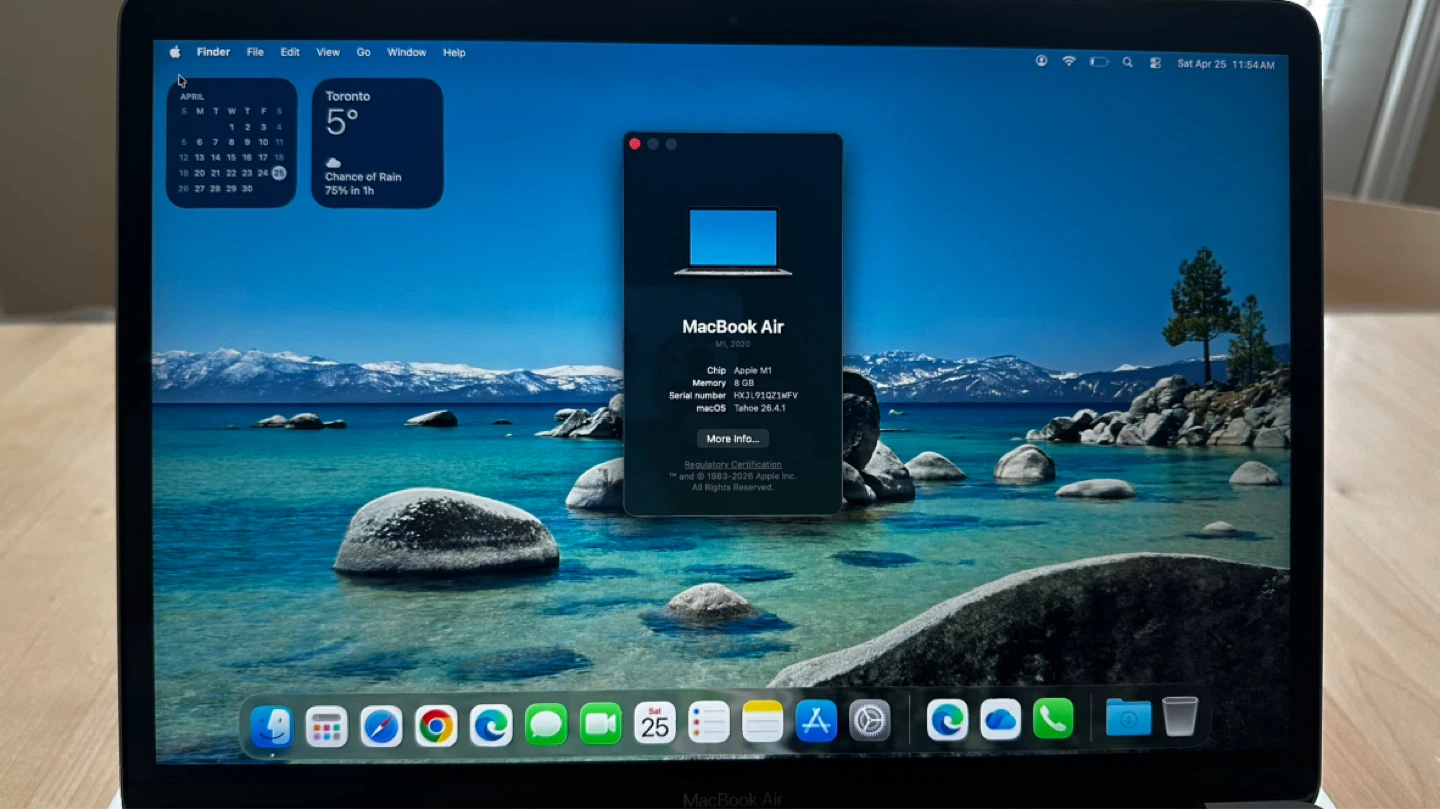1440x809 pixels.
Task: Click the Apple M1 chip value
Action: [753, 371]
